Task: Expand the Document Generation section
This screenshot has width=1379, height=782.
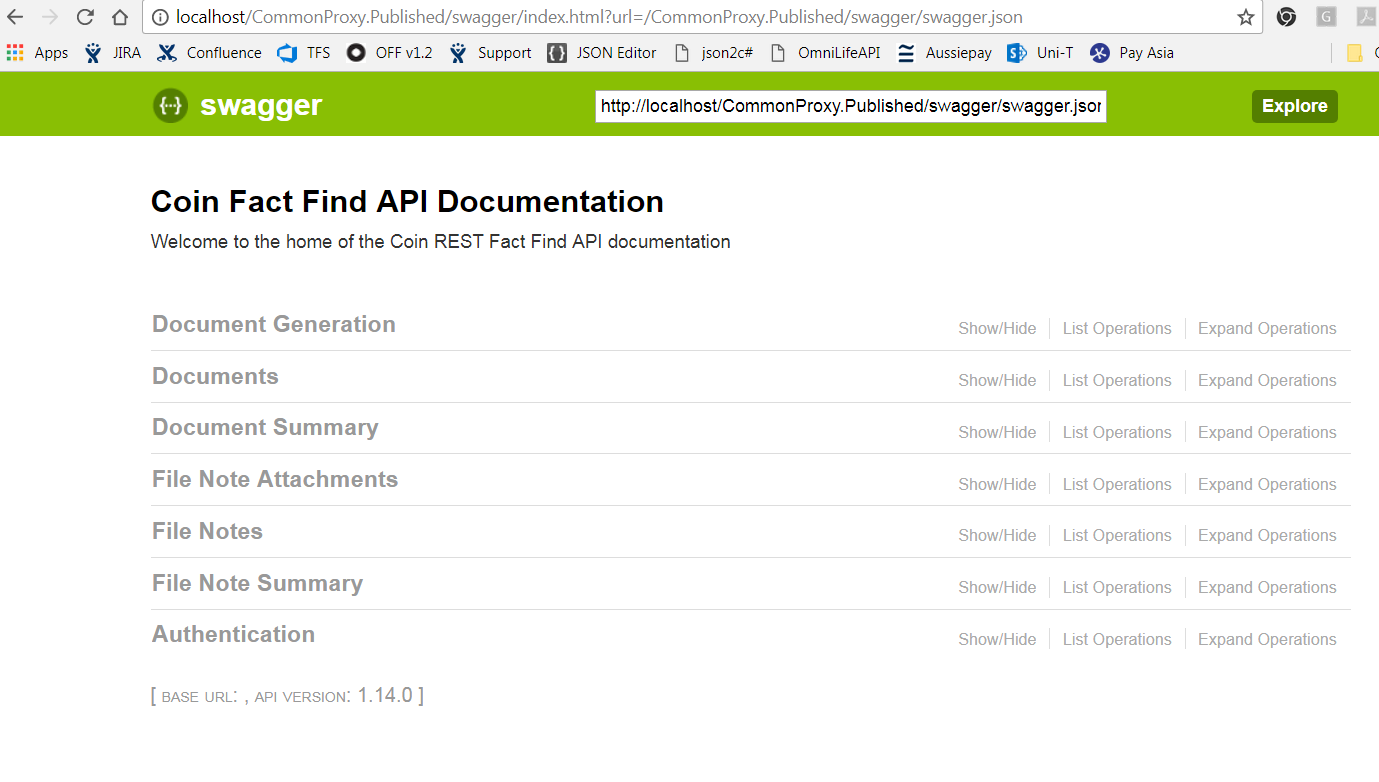Action: pyautogui.click(x=274, y=324)
